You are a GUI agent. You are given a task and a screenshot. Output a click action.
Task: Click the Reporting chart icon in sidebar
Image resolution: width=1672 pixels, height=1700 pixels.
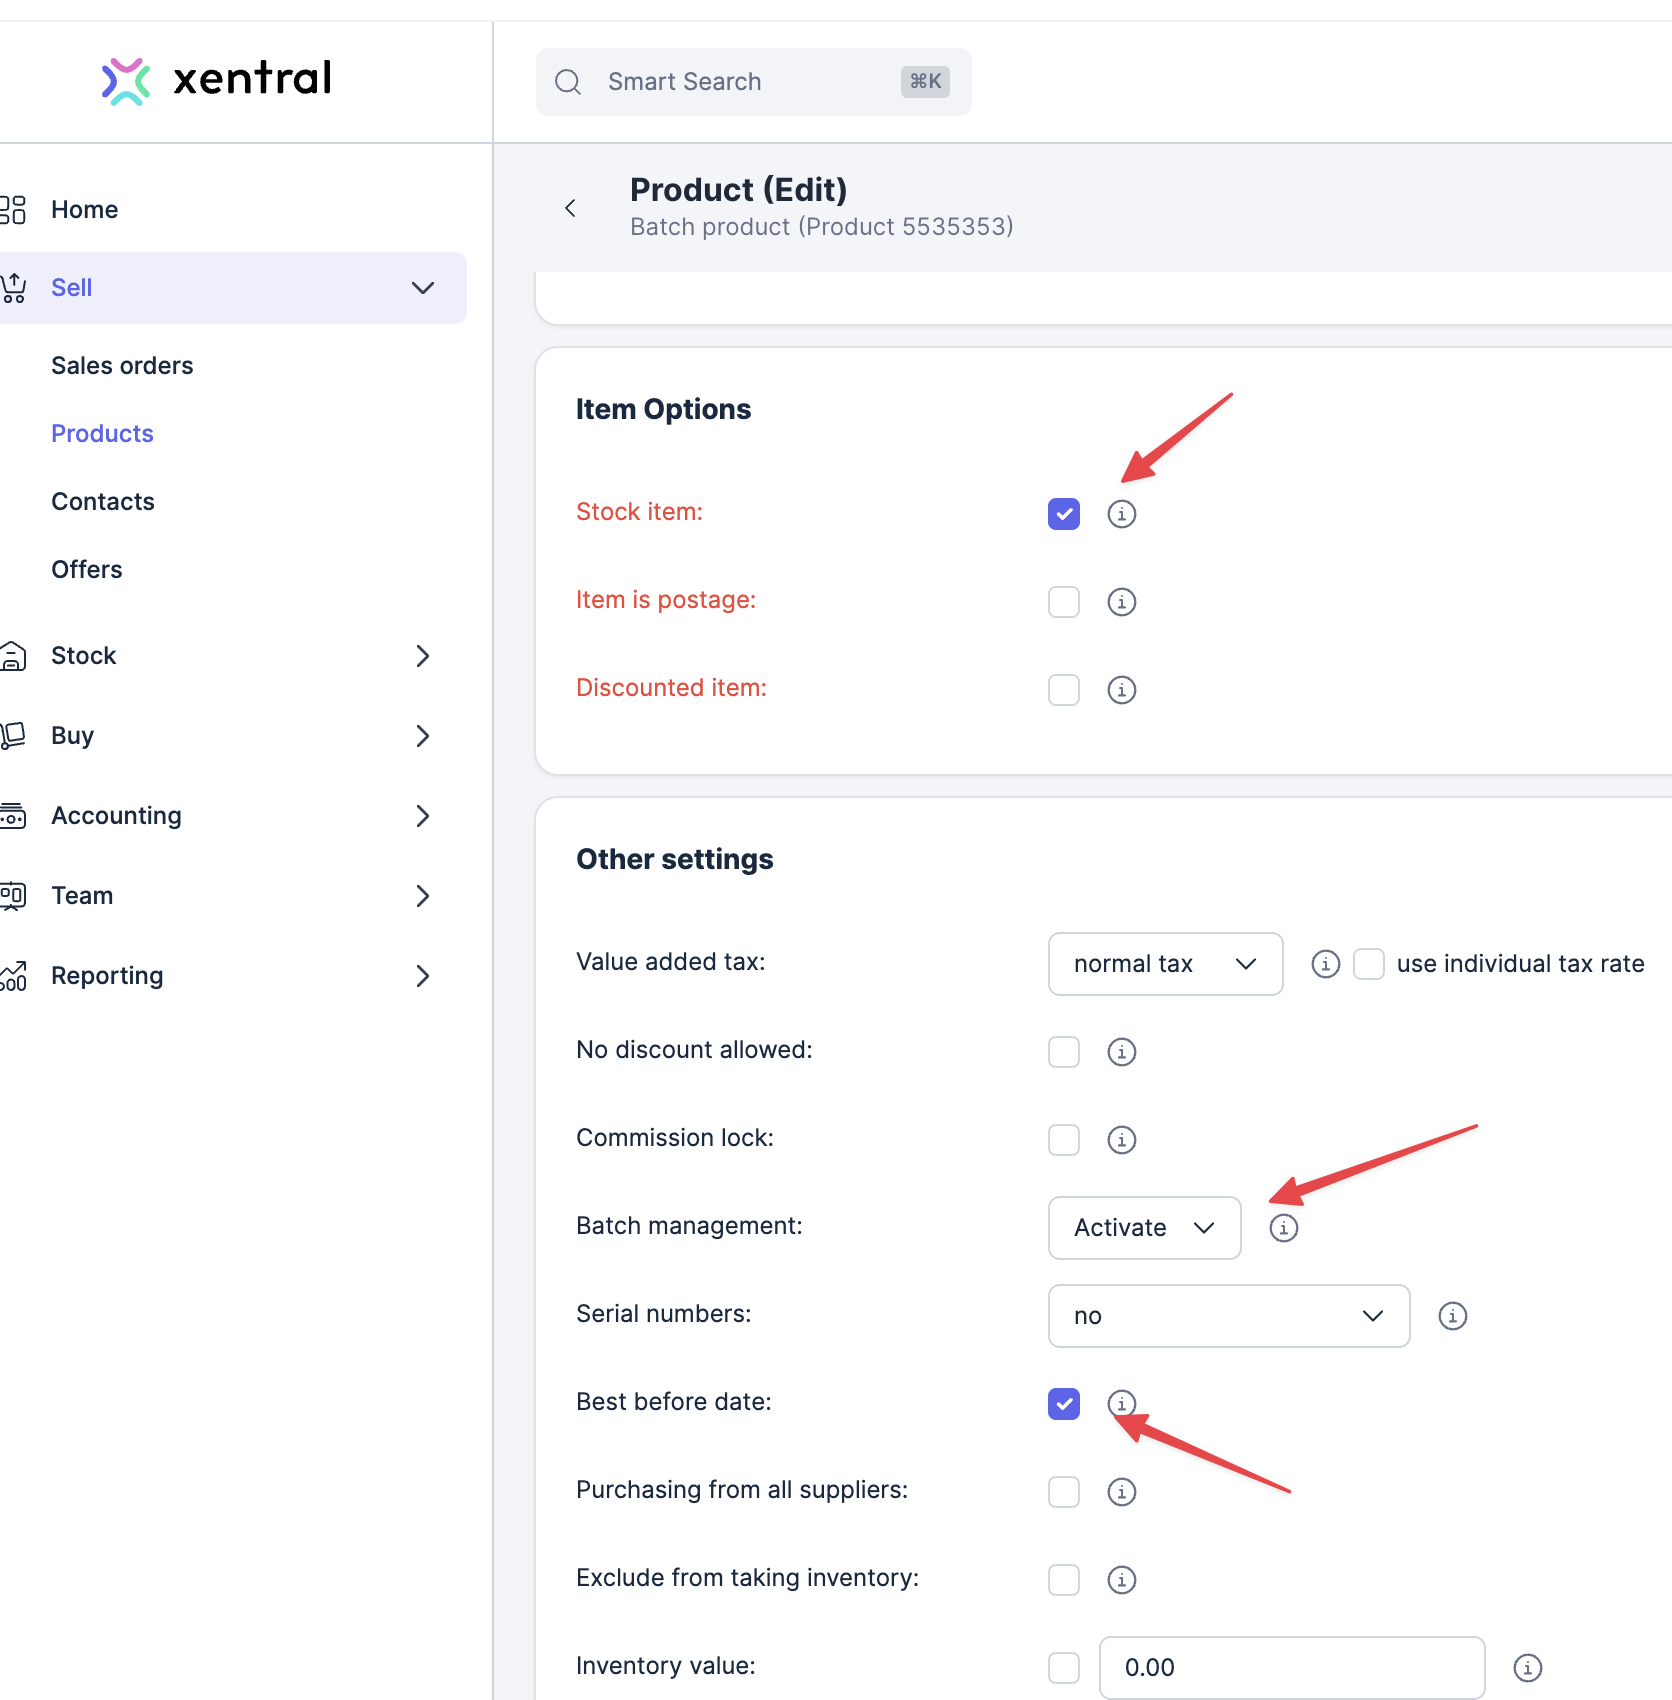(x=13, y=976)
